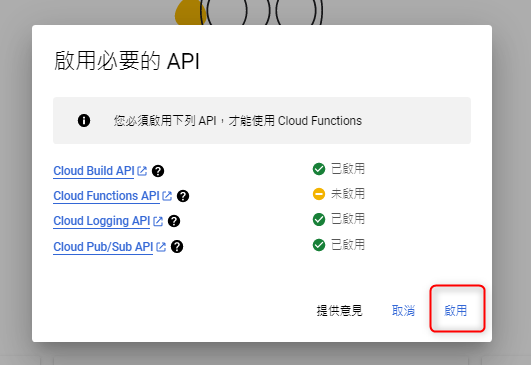Open Cloud Logging API external link icon

(x=158, y=221)
